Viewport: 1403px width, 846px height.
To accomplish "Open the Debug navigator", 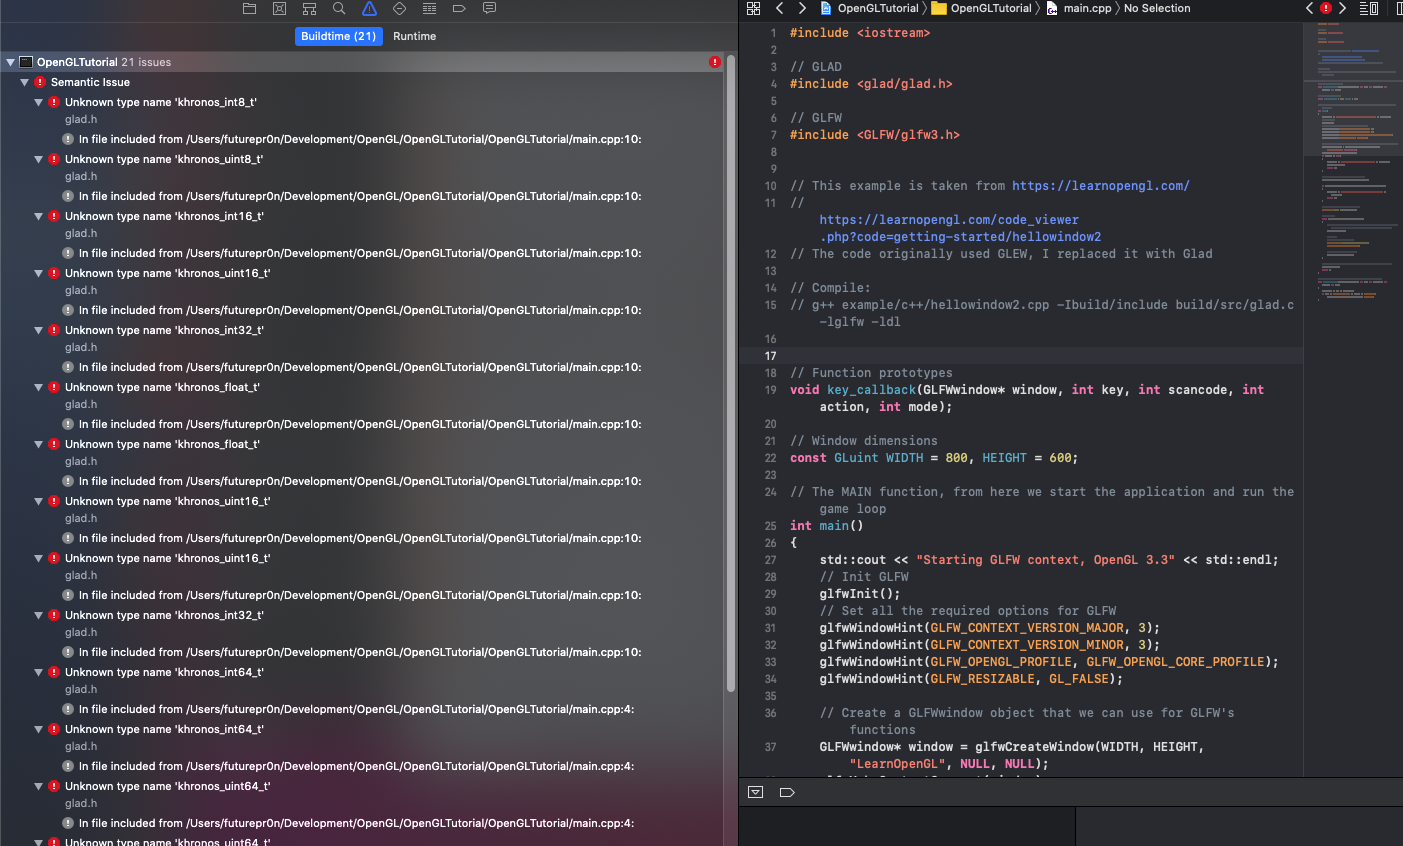I will [430, 8].
